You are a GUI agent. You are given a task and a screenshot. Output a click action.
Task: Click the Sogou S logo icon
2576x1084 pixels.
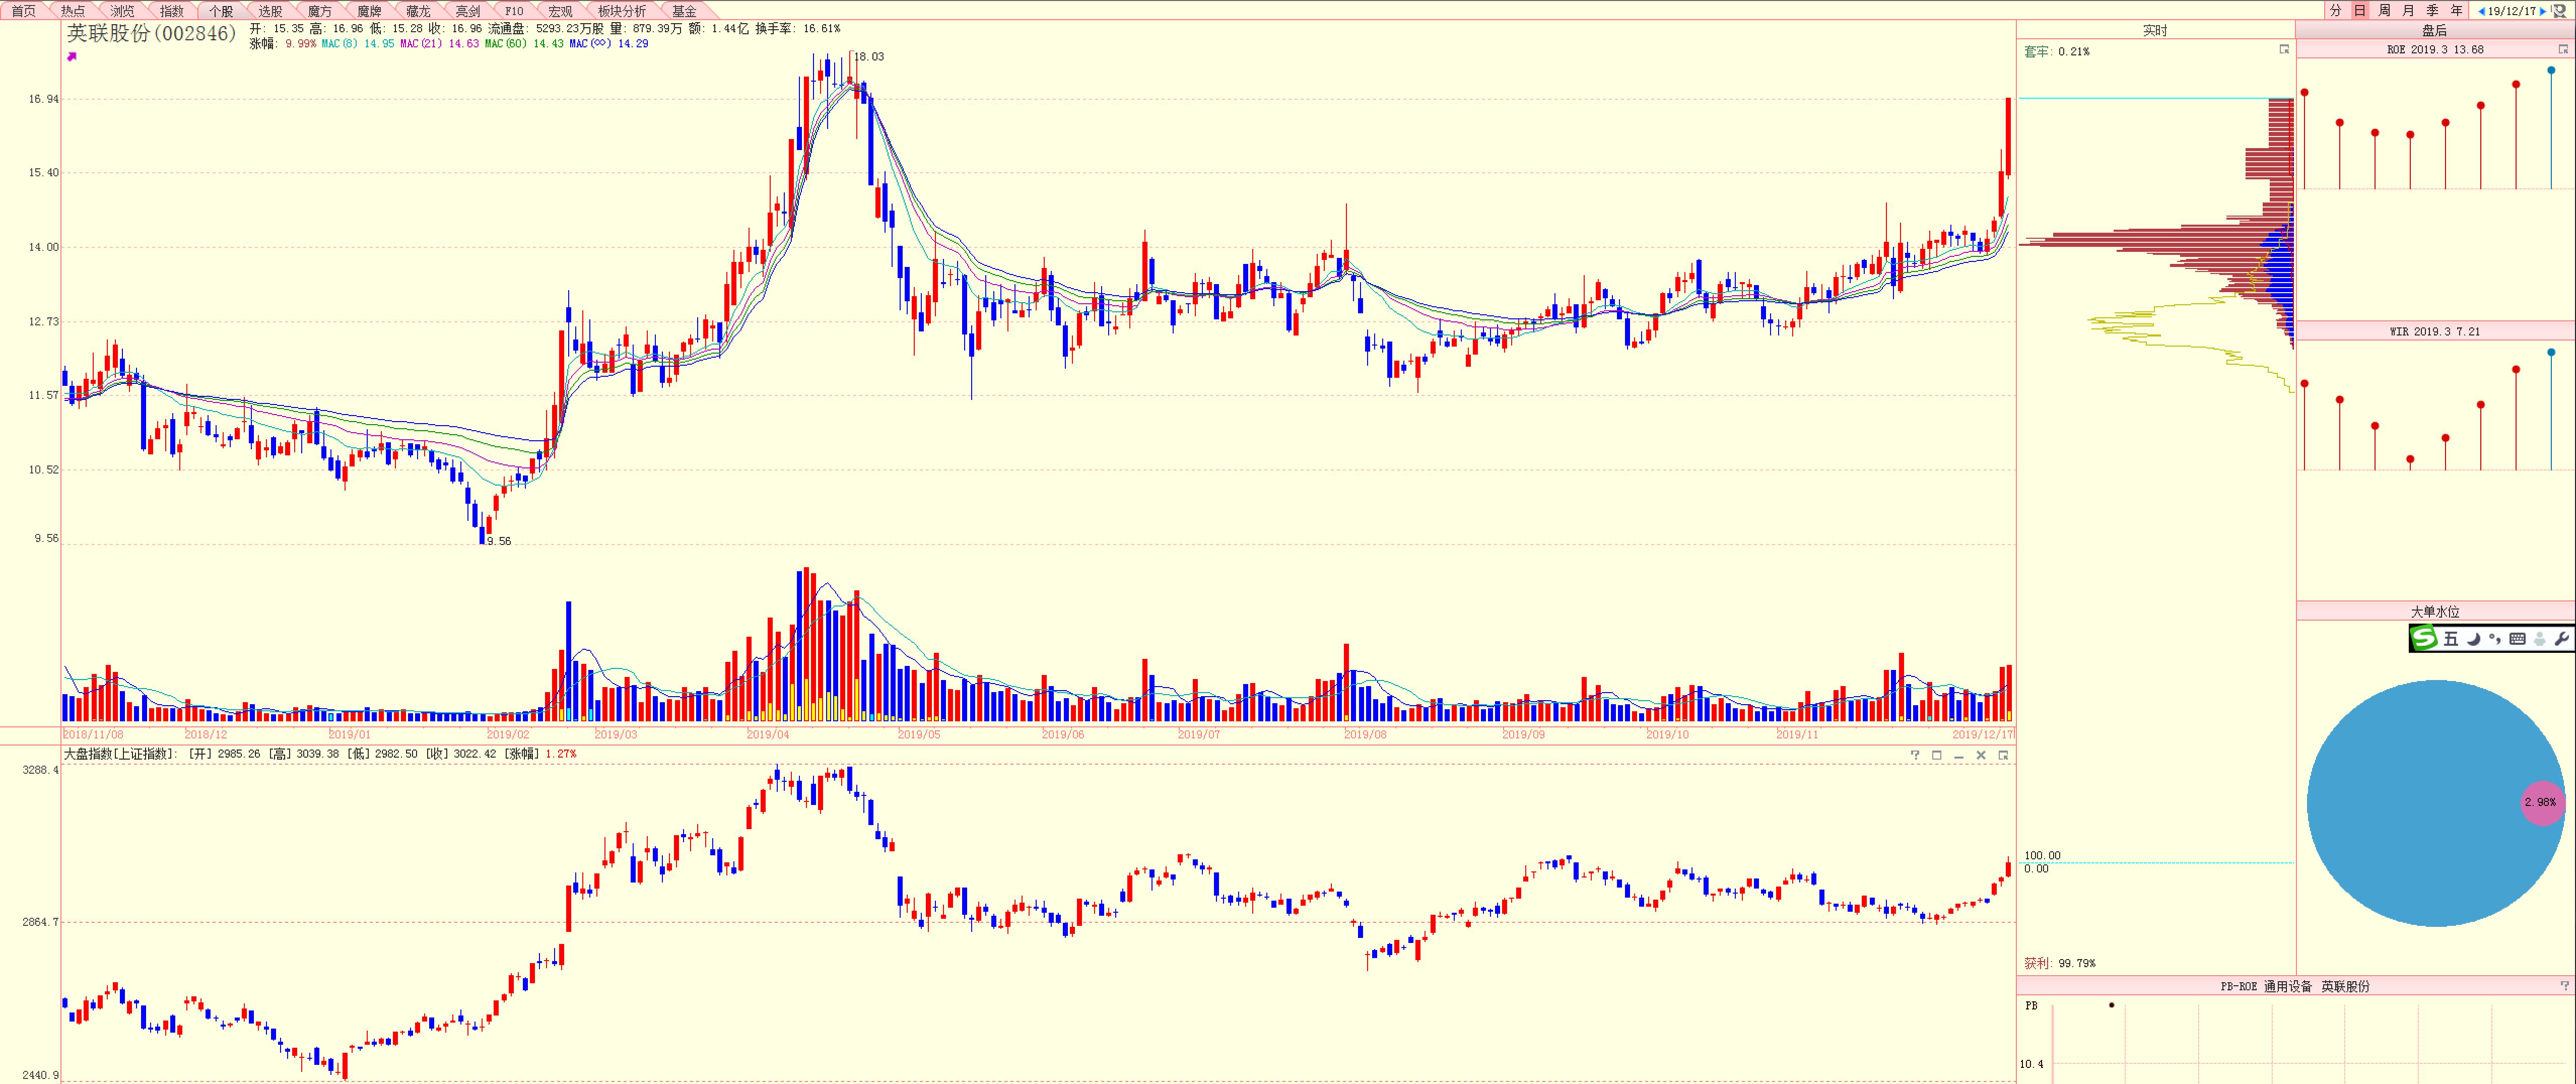point(2424,638)
